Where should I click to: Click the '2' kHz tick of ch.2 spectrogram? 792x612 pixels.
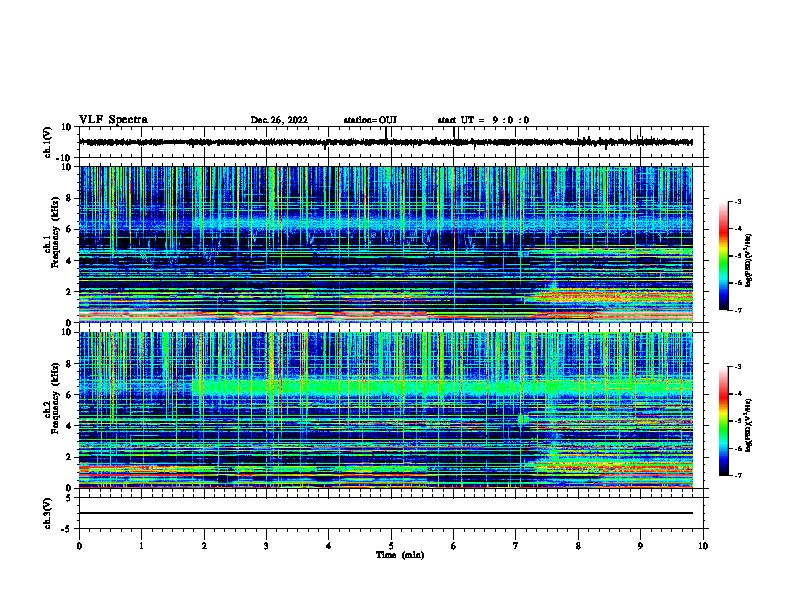pyautogui.click(x=69, y=457)
